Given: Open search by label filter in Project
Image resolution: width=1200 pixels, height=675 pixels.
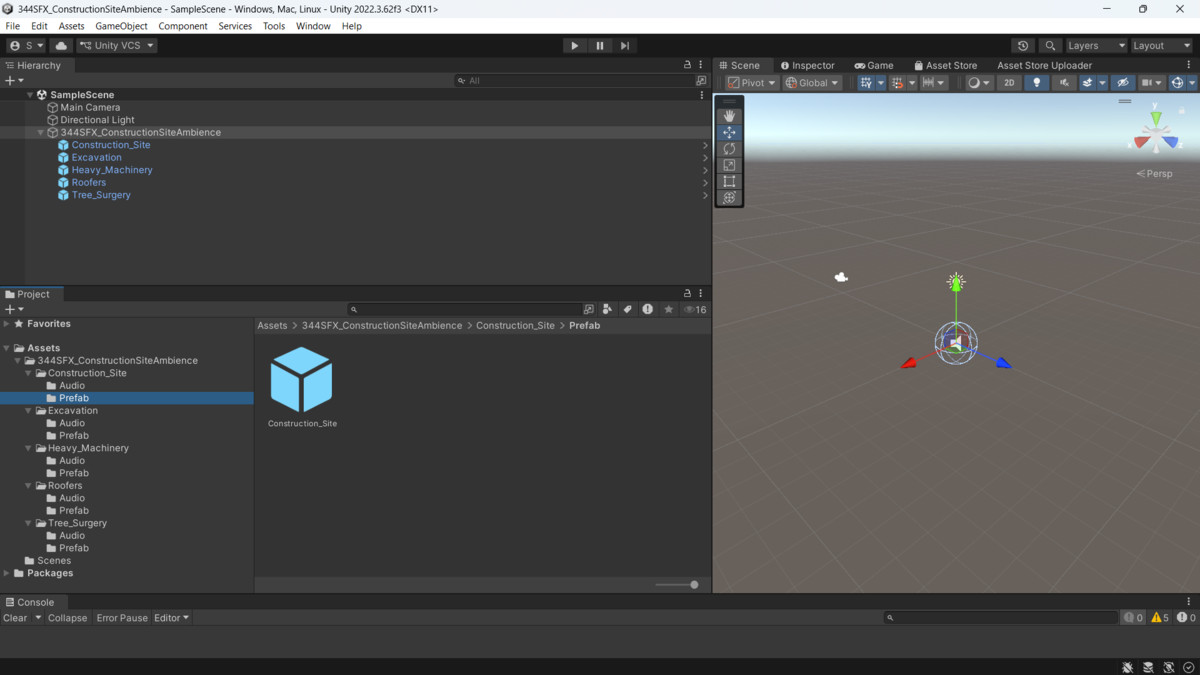Looking at the screenshot, I should 627,309.
